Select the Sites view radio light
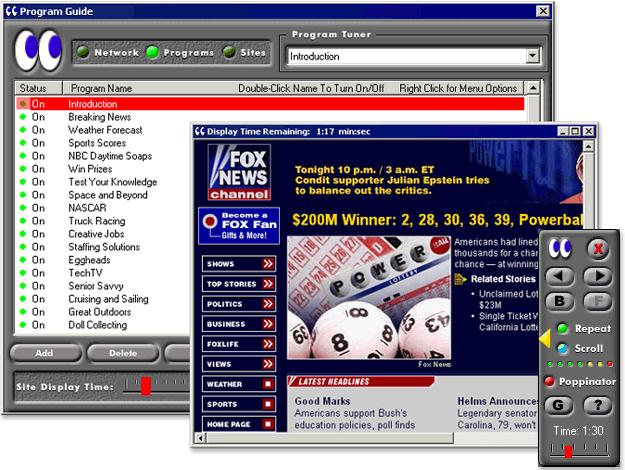This screenshot has width=625, height=470. click(x=229, y=52)
